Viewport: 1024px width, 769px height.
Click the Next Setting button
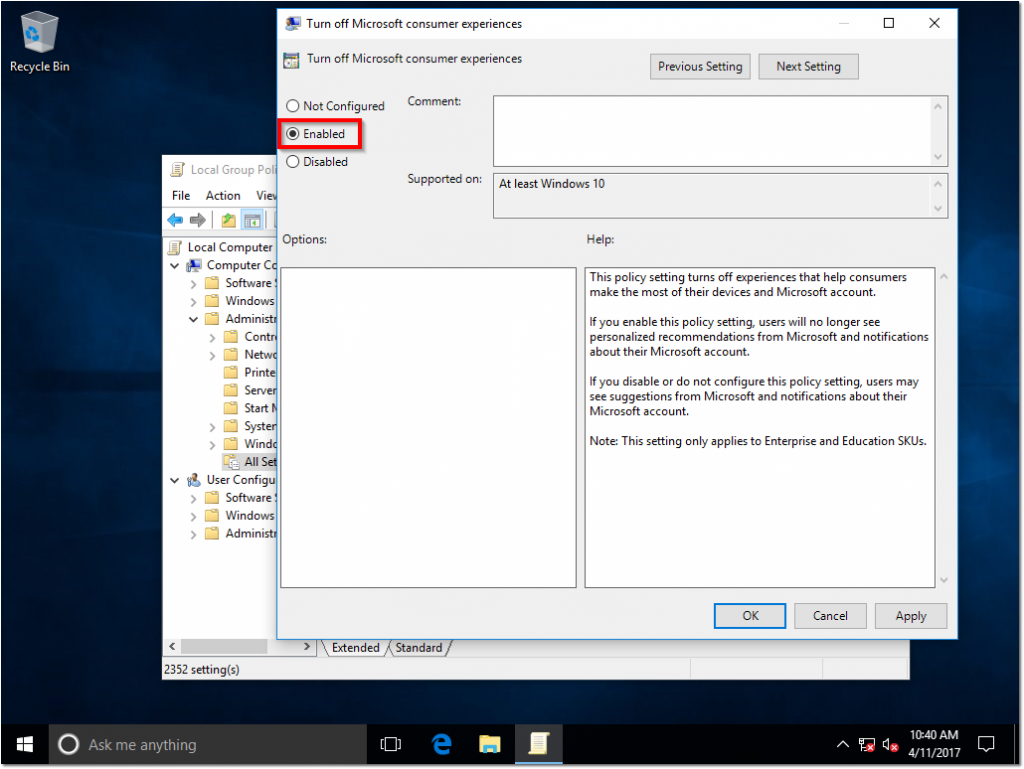(x=808, y=67)
